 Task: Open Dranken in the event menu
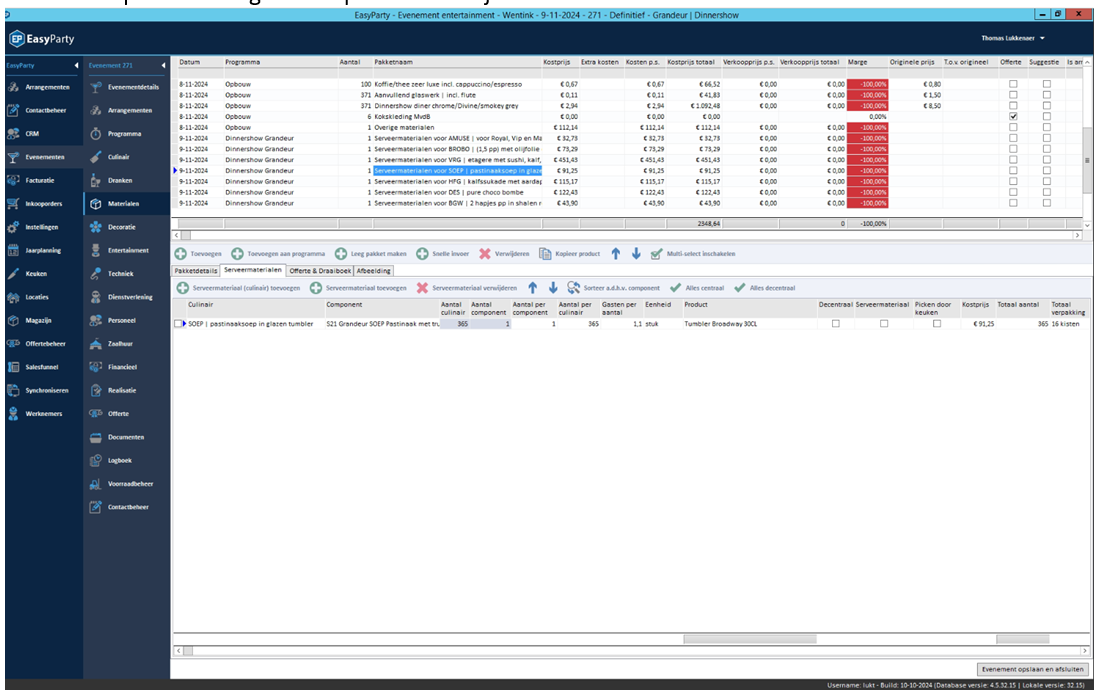126,180
